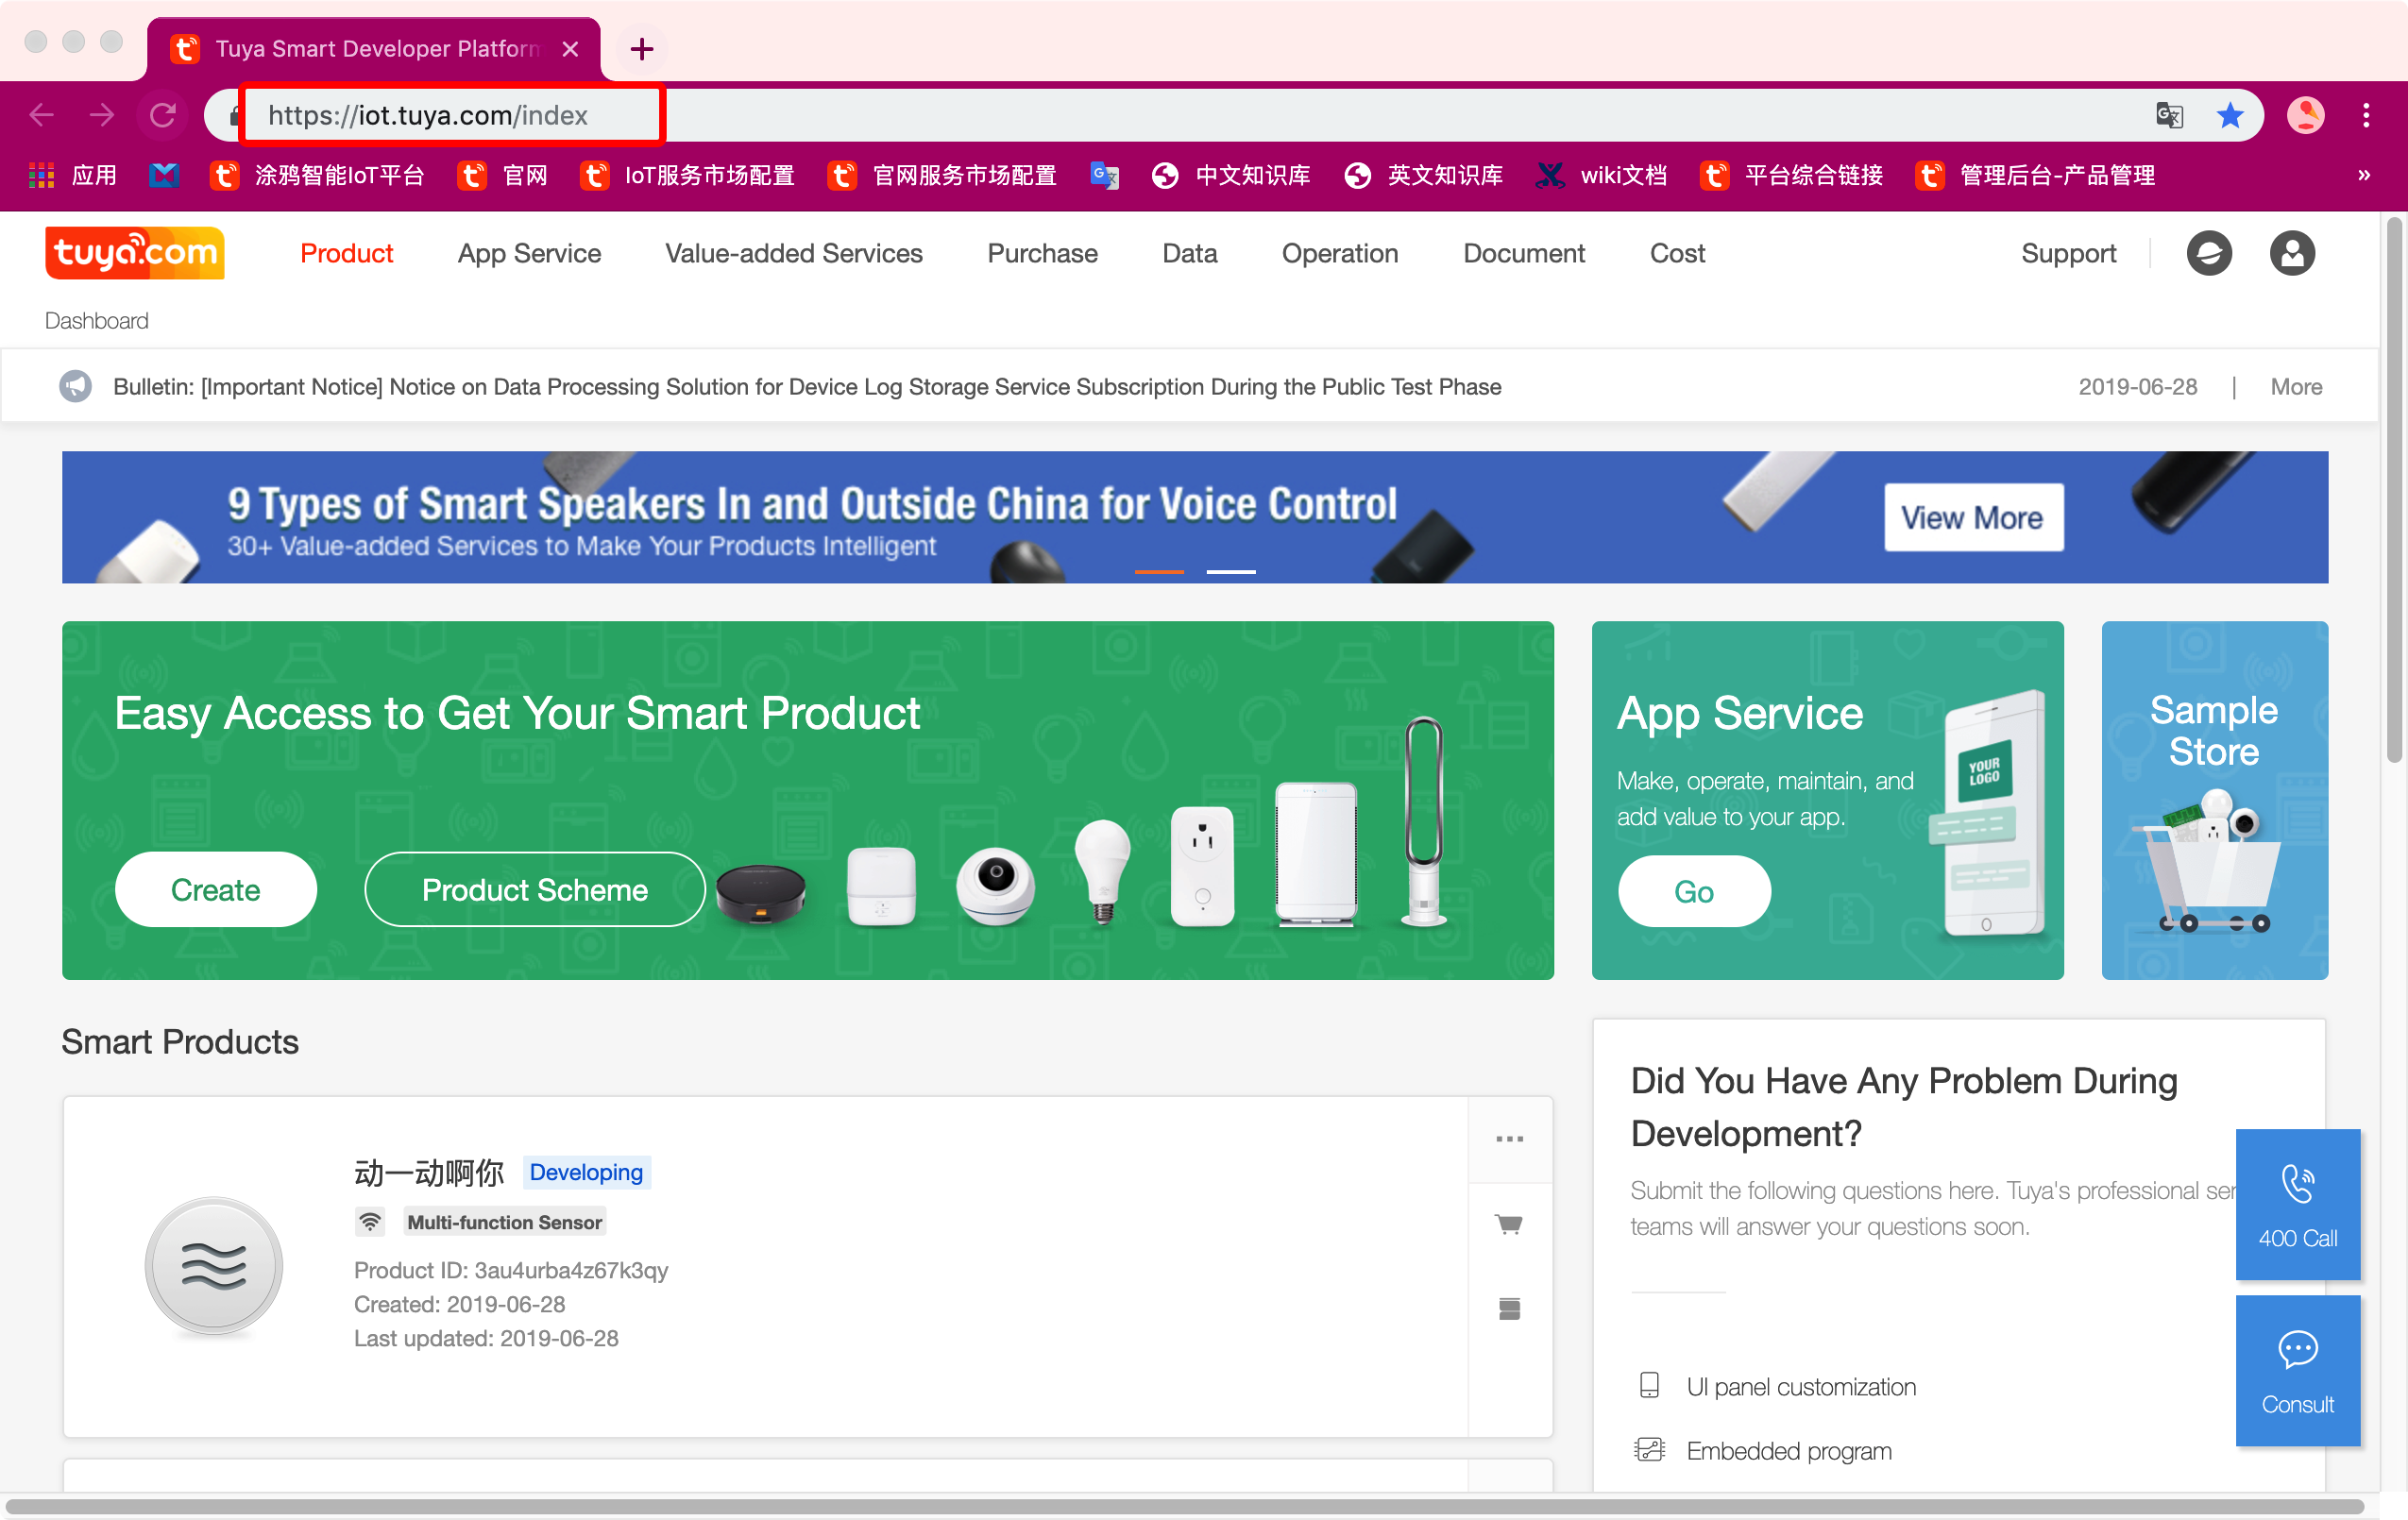Click the bulletin megaphone icon
Viewport: 2408px width, 1520px height.
(x=75, y=386)
